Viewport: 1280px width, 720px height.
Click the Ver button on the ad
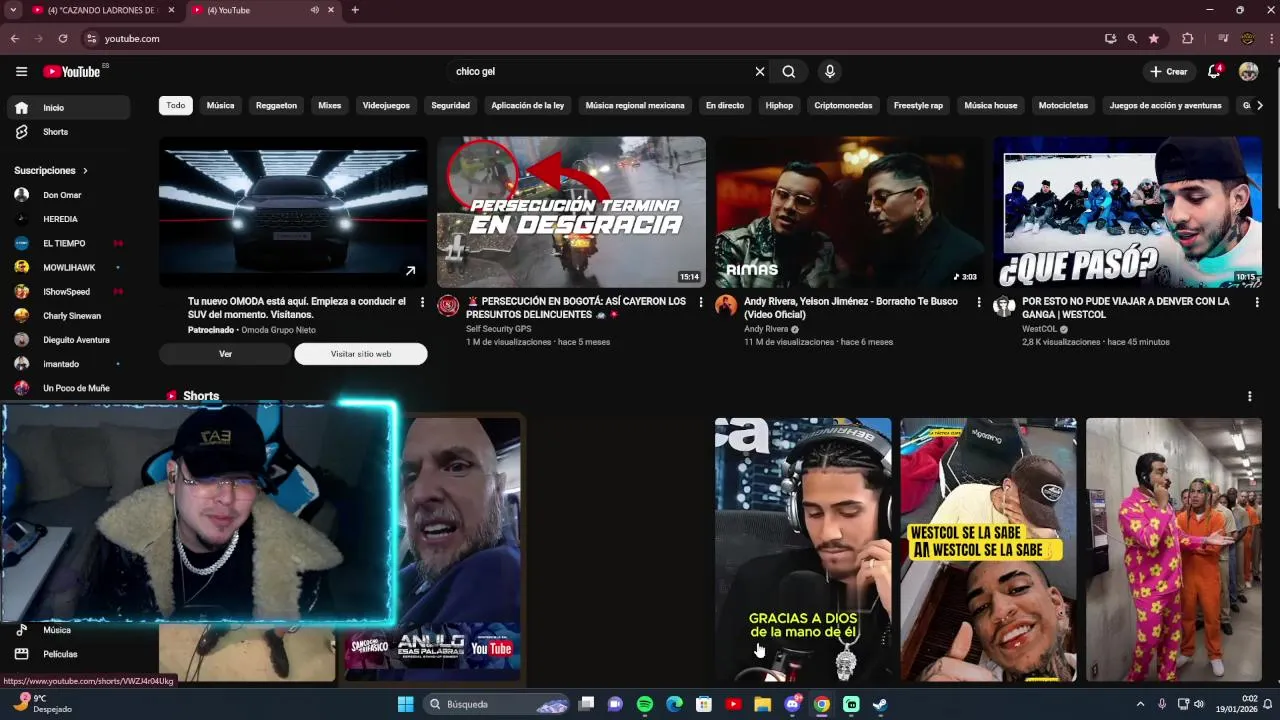[x=225, y=354]
